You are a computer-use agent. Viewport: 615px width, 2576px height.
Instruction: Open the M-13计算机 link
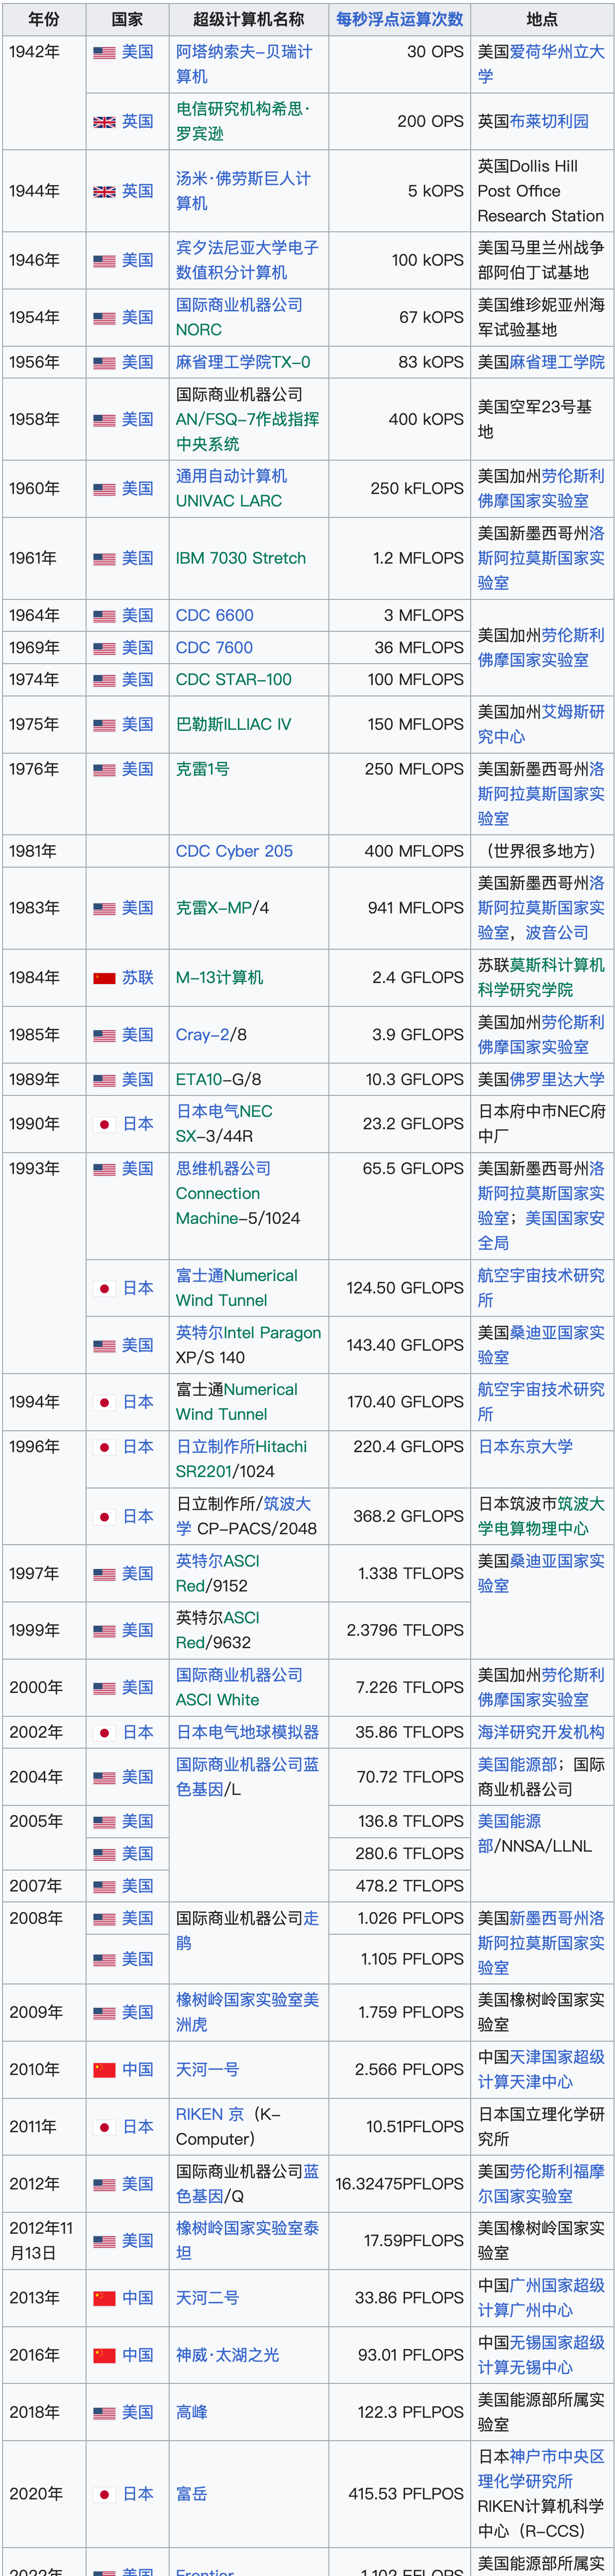pos(219,978)
